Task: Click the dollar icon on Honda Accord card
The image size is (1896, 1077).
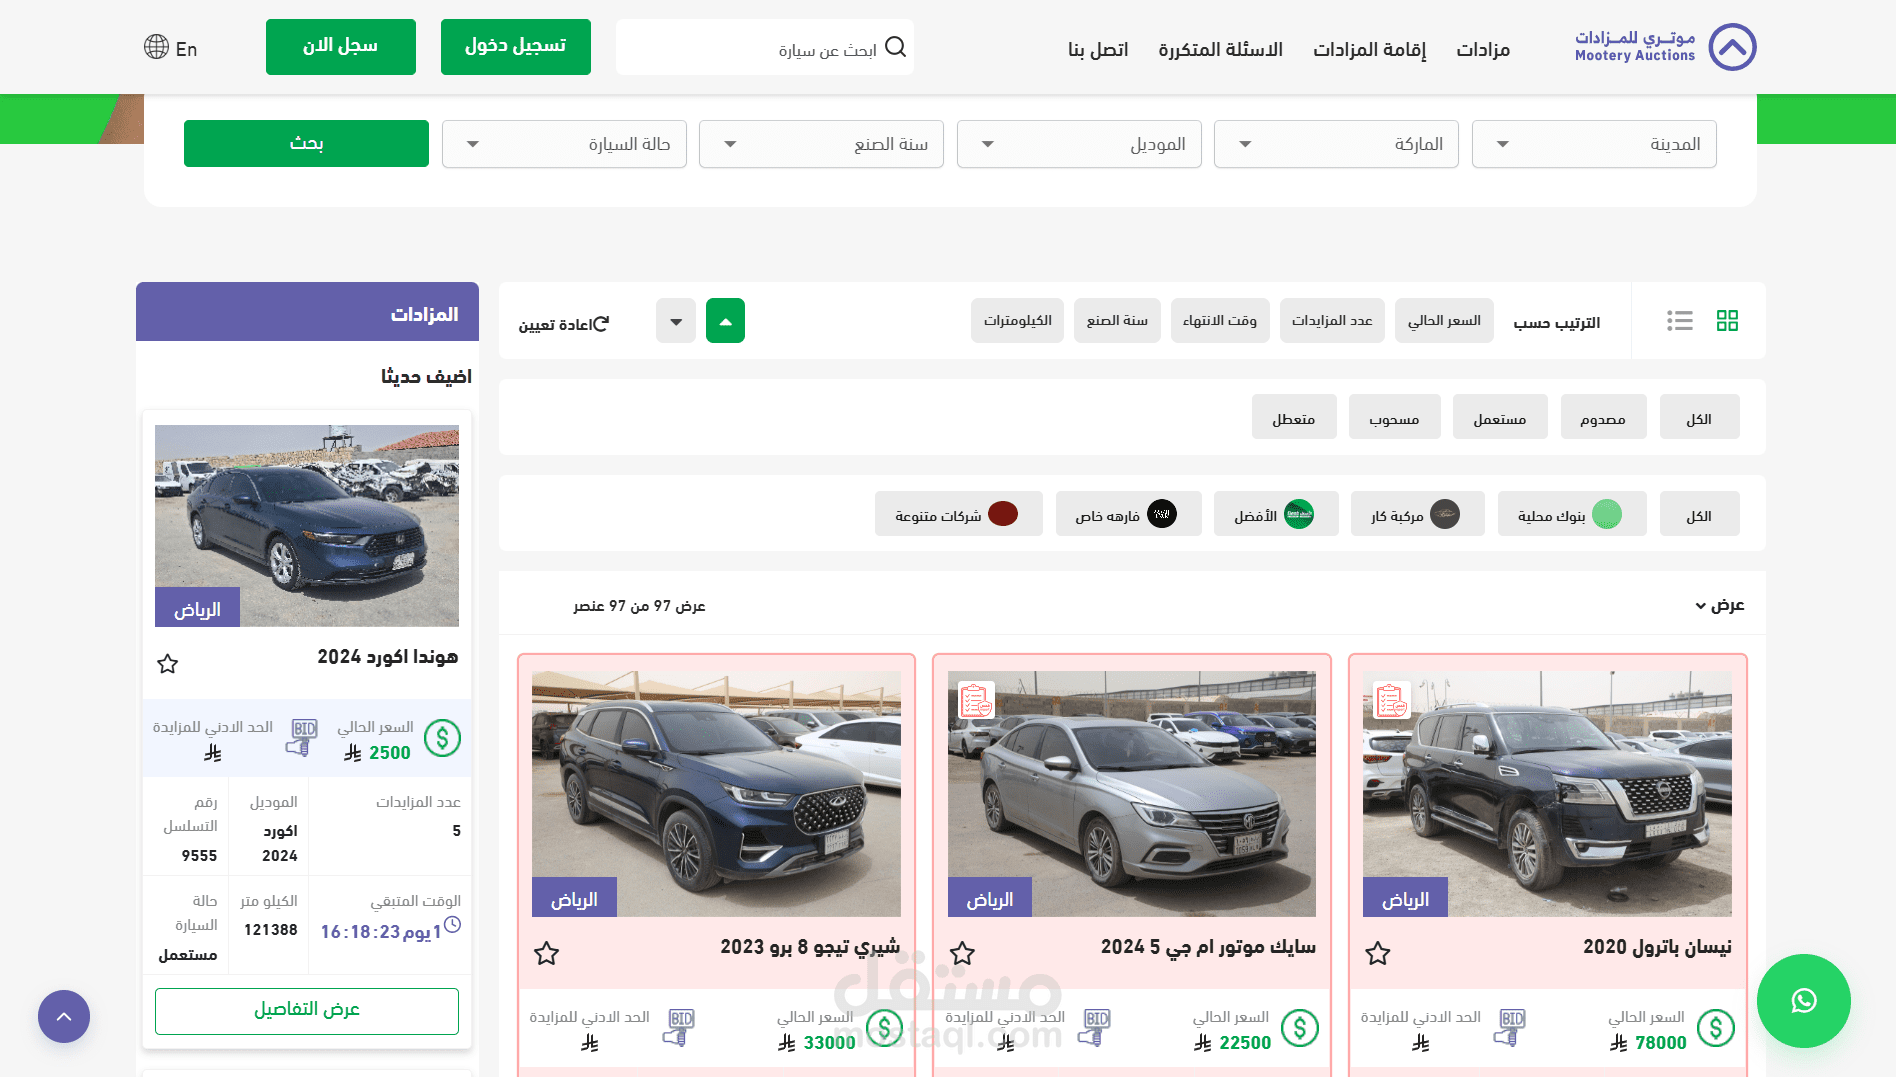Action: (442, 738)
